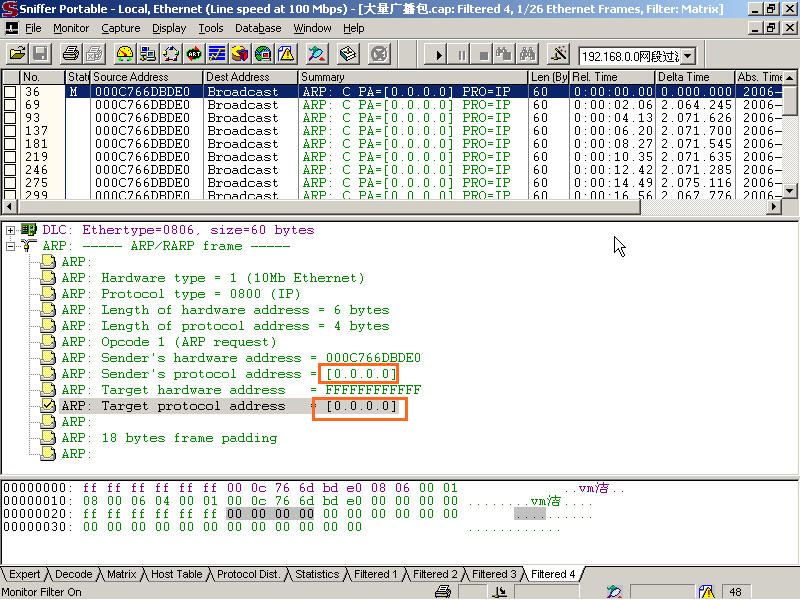Open the Host Table toolbar icon
The width and height of the screenshot is (800, 600).
(148, 53)
